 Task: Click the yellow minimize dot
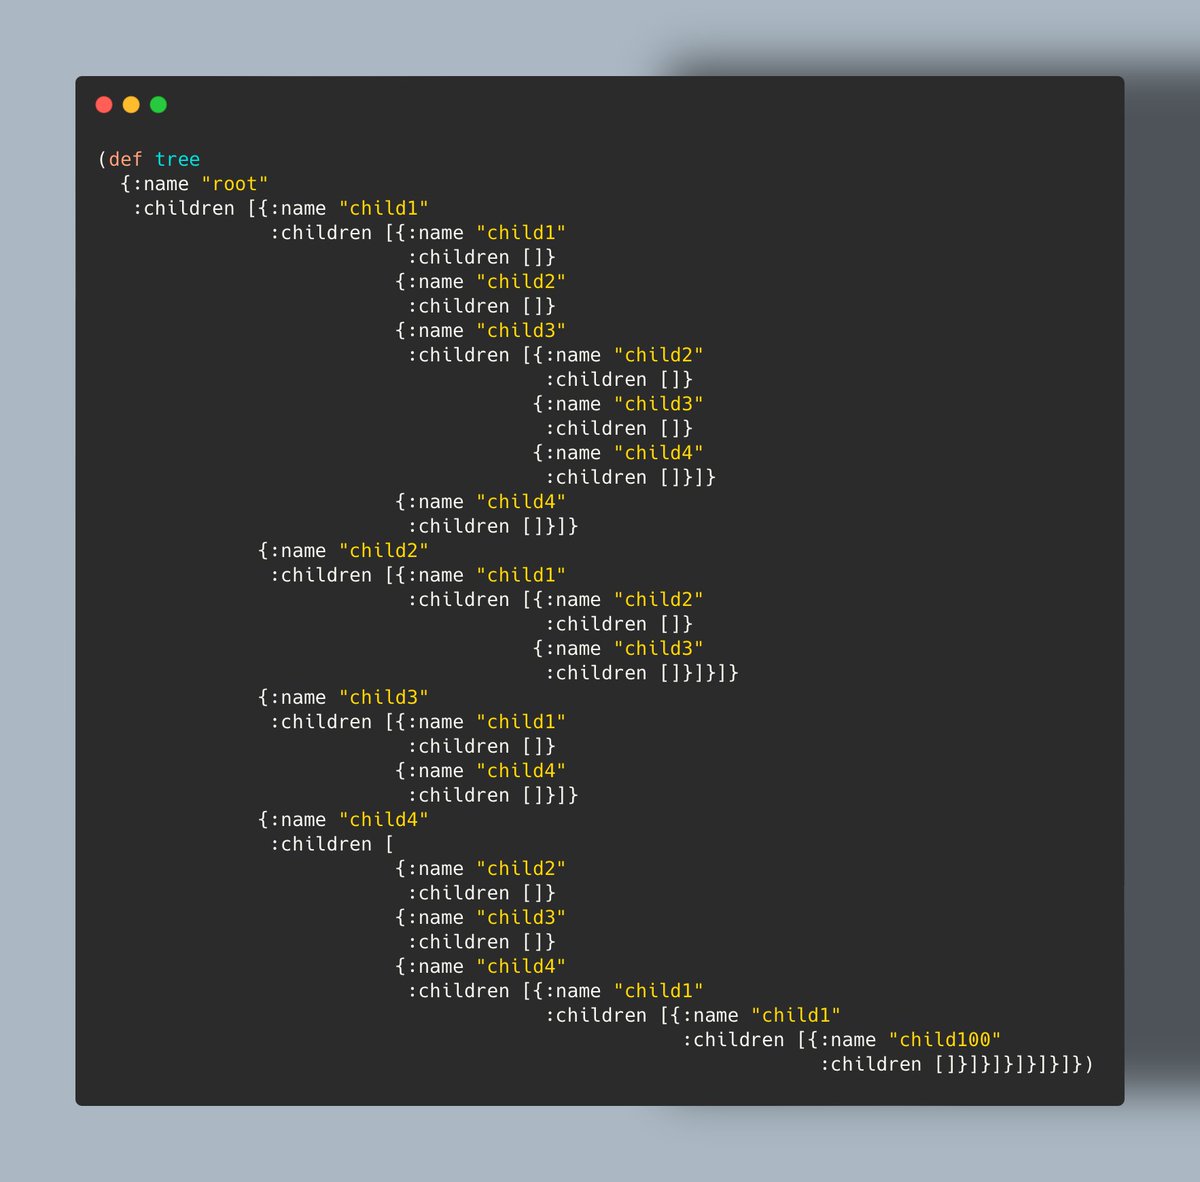click(131, 104)
